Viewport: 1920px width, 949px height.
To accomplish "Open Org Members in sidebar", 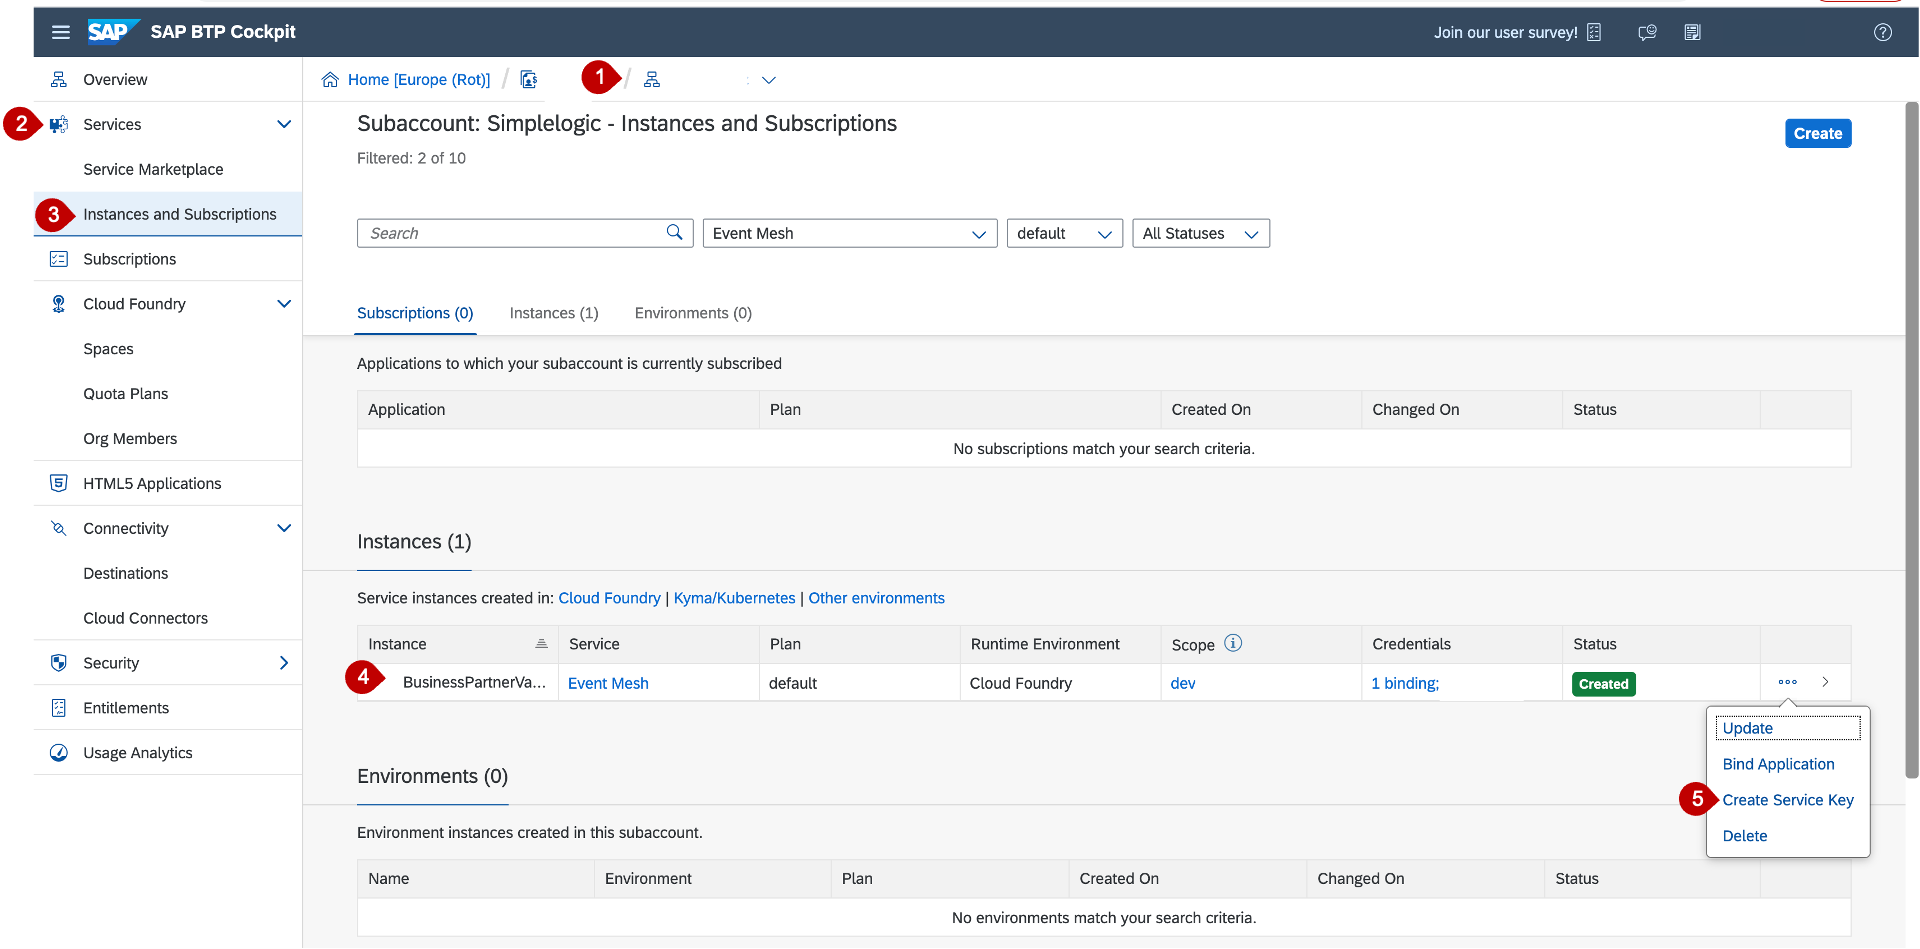I will [x=130, y=439].
